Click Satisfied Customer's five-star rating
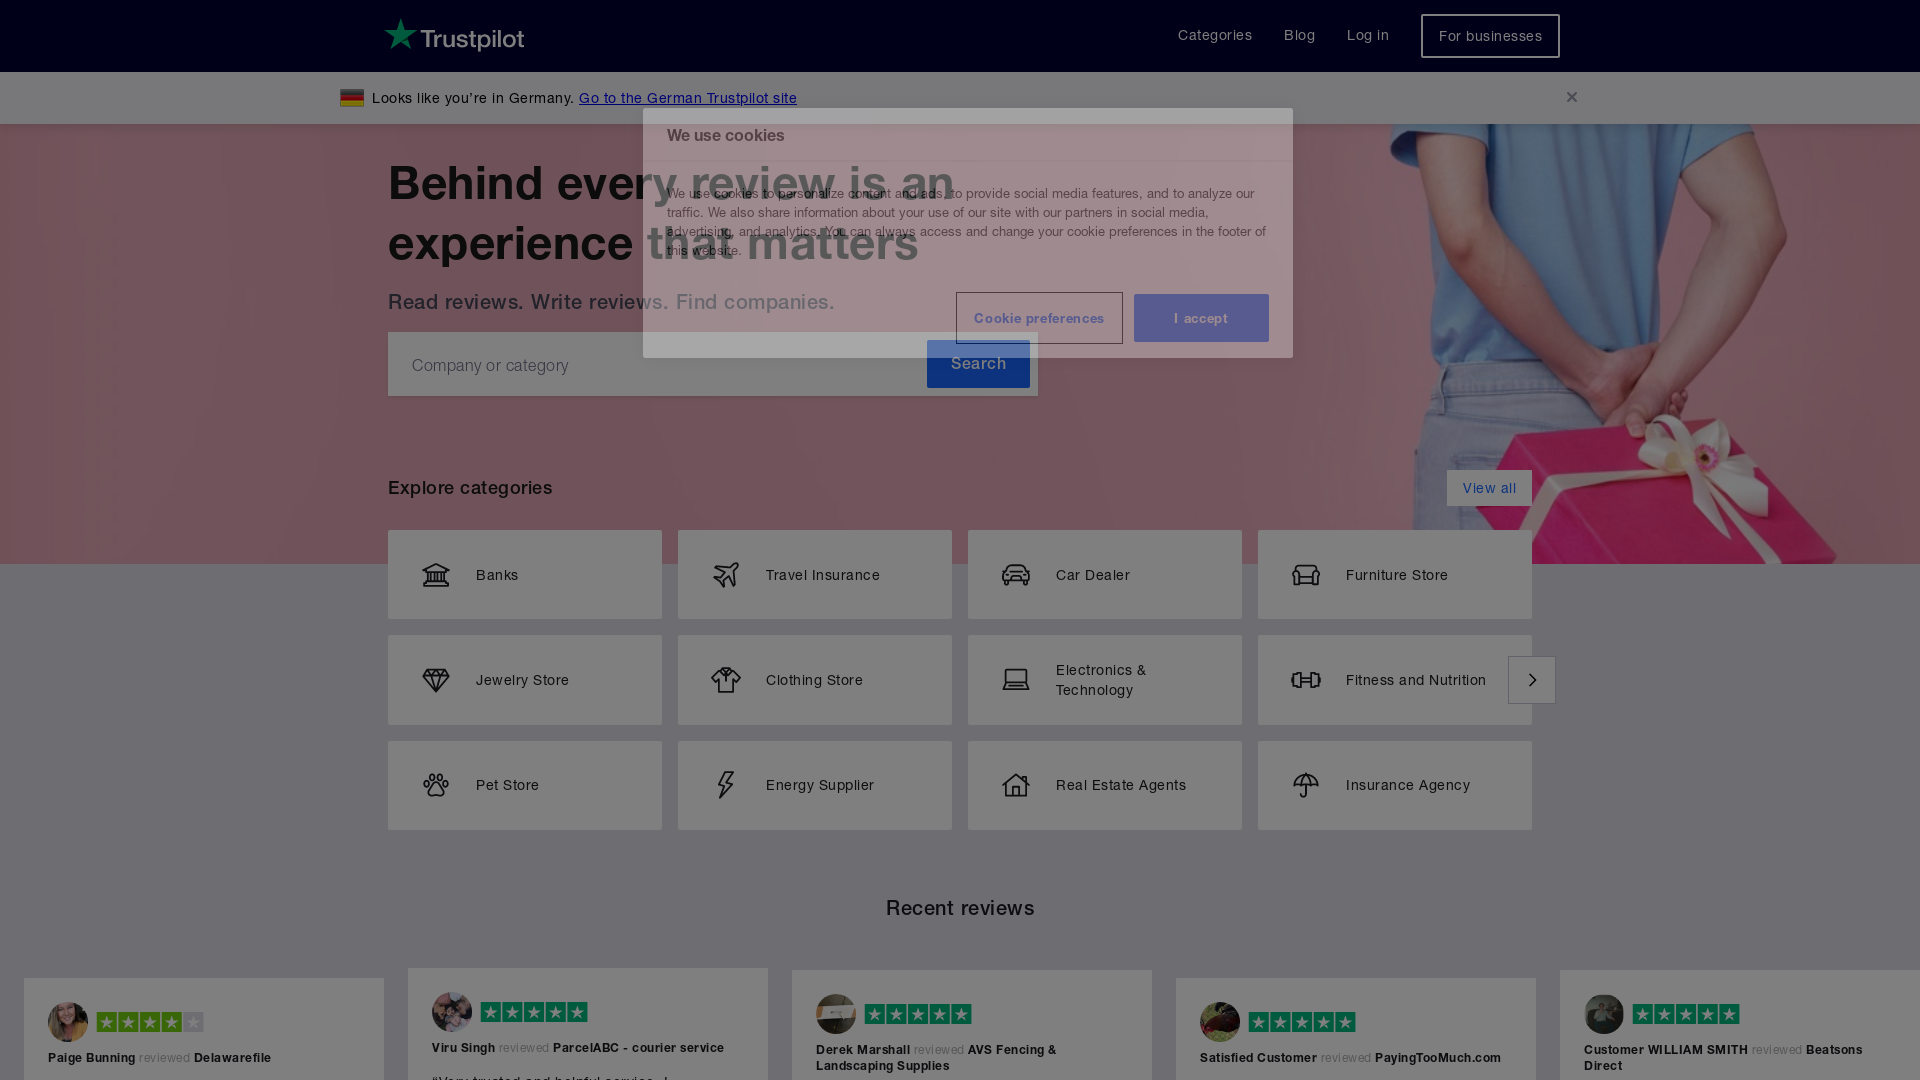The width and height of the screenshot is (1920, 1080). click(x=1302, y=1022)
